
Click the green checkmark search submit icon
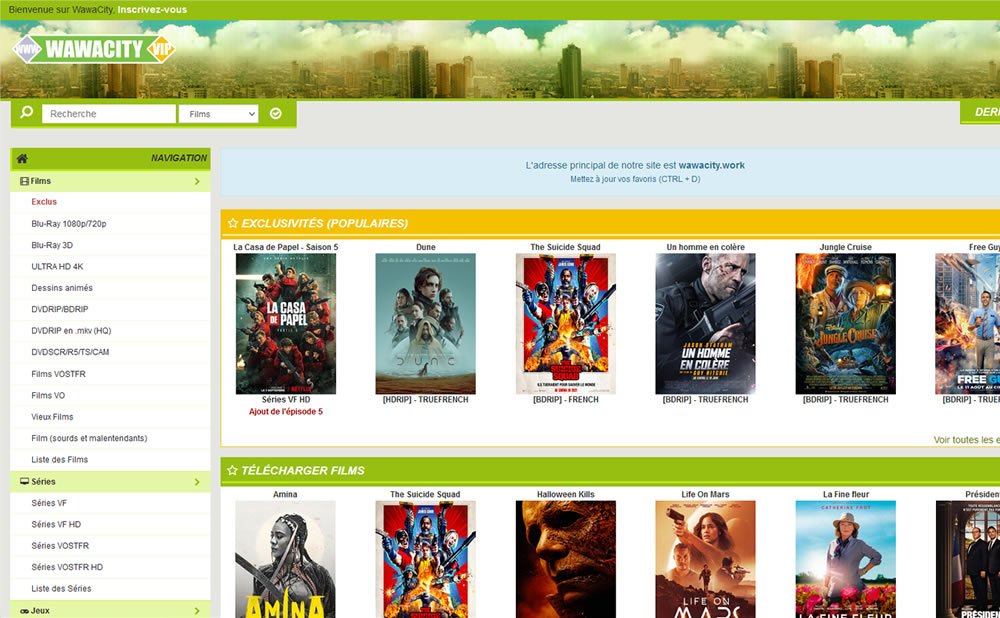(x=276, y=114)
